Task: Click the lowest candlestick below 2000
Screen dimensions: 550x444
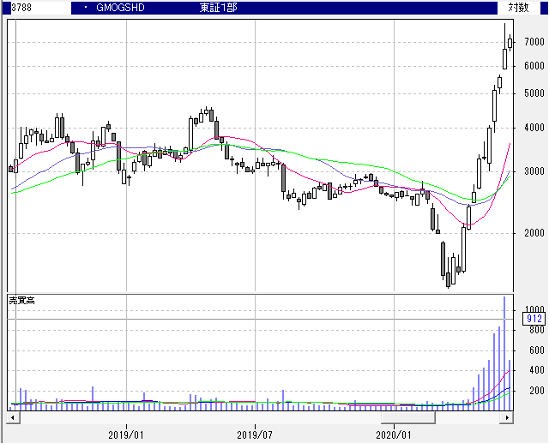Action: (448, 279)
